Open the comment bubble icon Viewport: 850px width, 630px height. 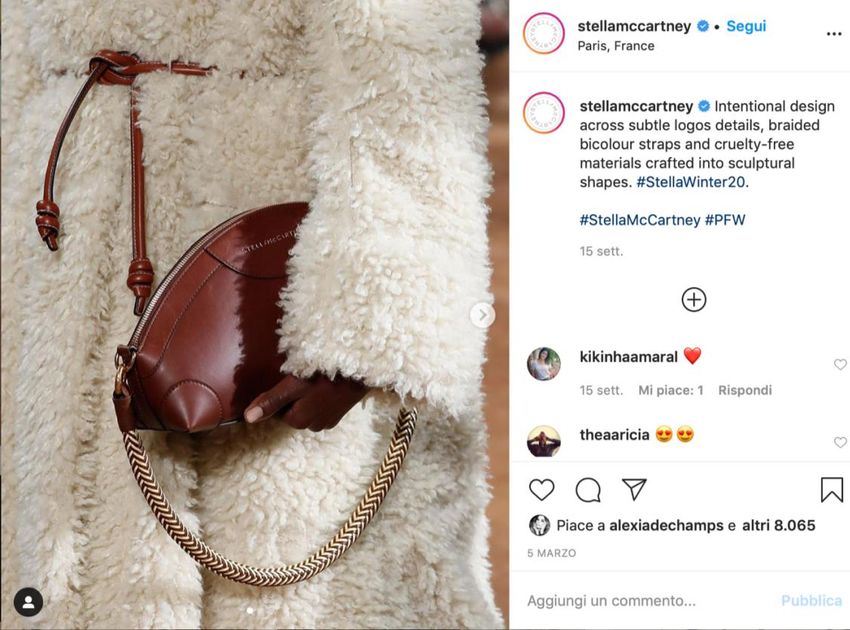[588, 490]
